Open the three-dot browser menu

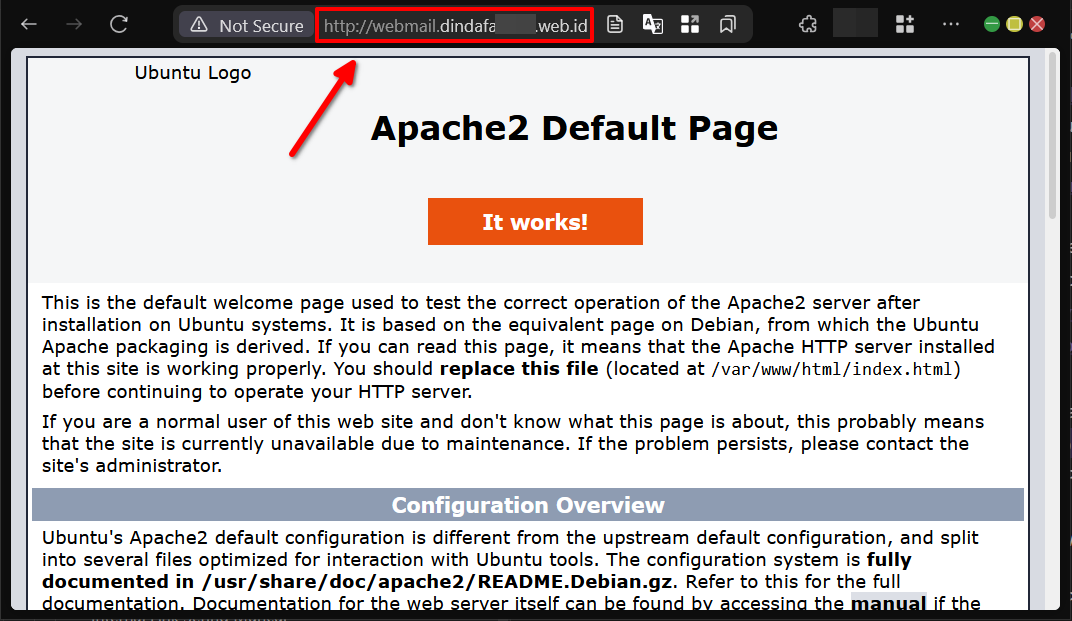pos(950,25)
